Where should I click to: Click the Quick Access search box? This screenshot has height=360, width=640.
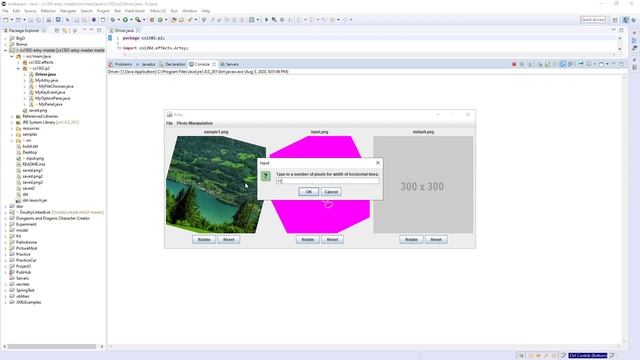point(593,20)
